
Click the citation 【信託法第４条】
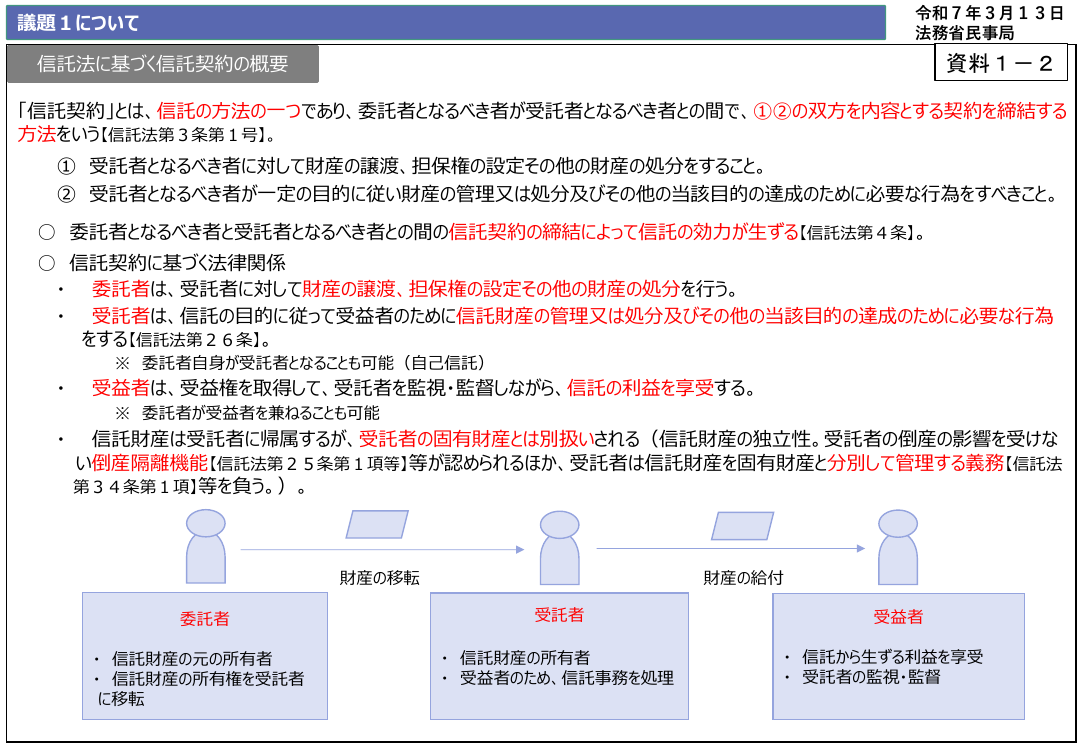857,233
